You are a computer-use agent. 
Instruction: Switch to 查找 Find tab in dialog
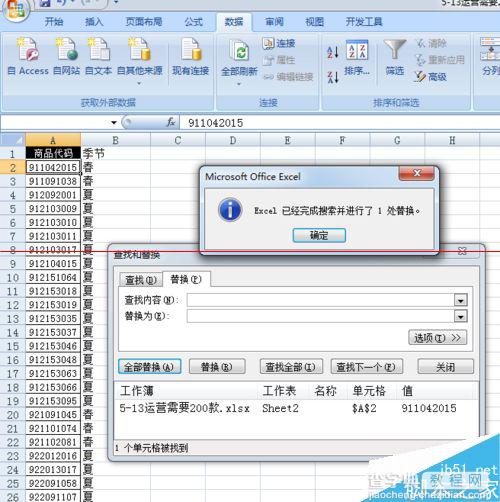(x=141, y=280)
